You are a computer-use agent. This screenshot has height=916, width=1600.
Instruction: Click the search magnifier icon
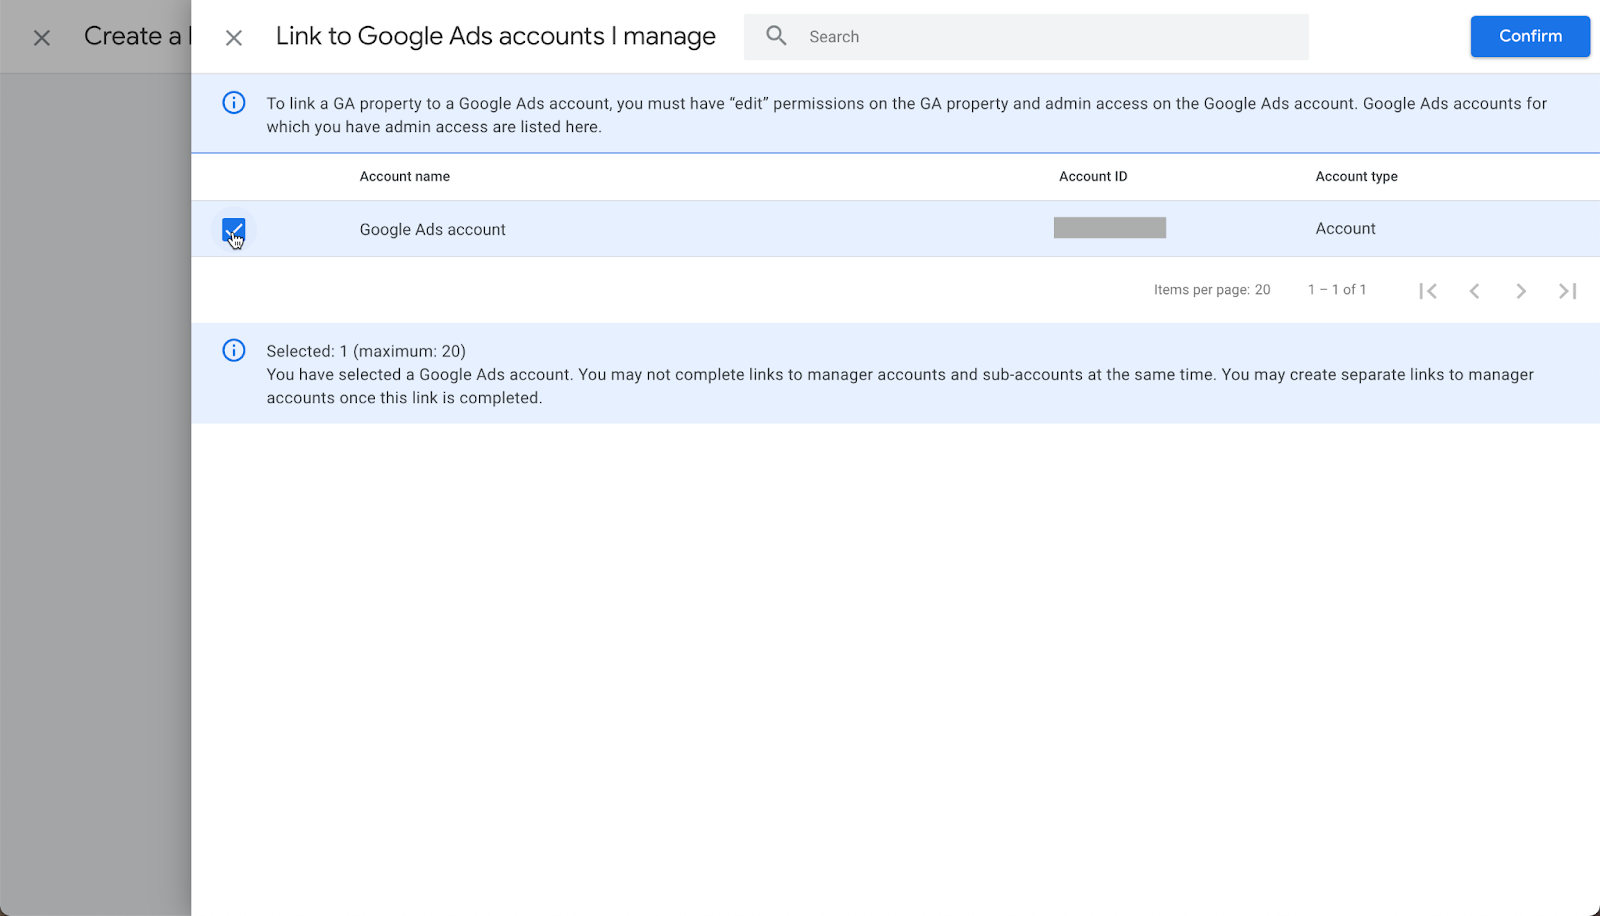pyautogui.click(x=776, y=36)
